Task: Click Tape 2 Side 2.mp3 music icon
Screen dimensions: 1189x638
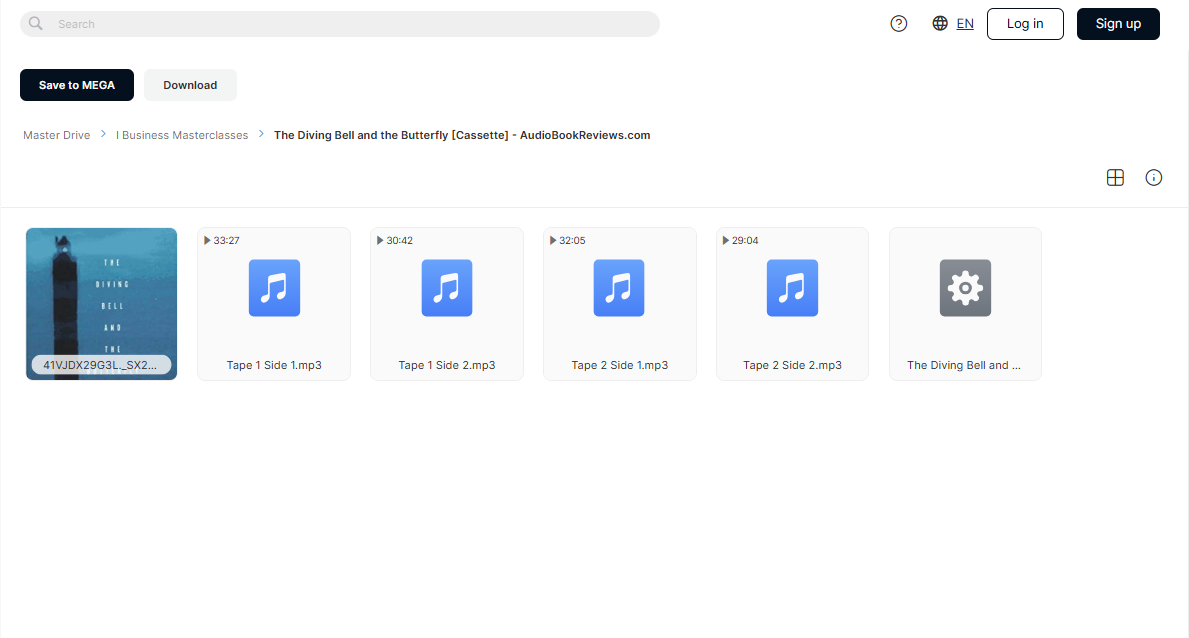Action: coord(792,288)
